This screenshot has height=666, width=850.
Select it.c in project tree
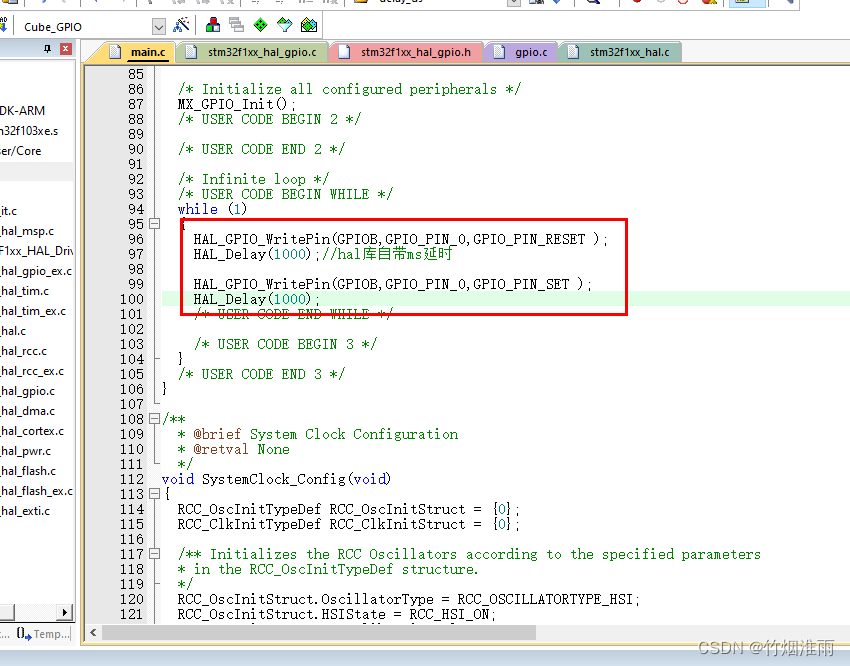point(9,211)
